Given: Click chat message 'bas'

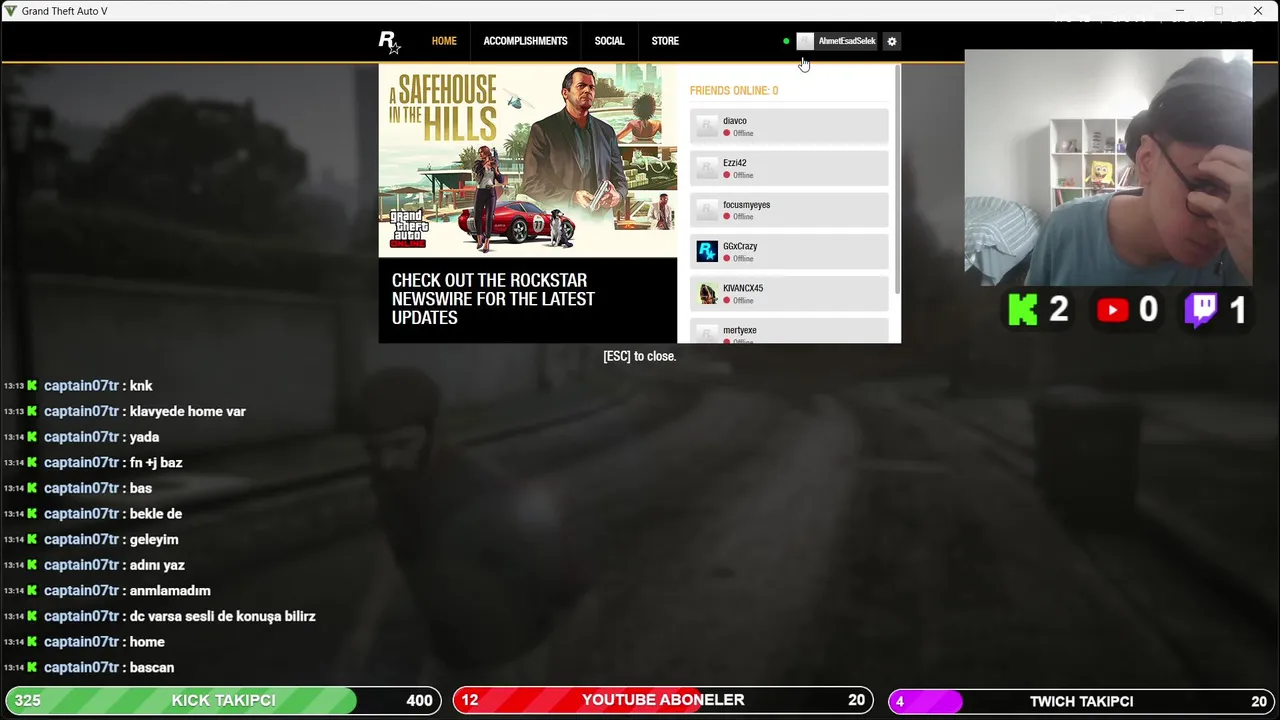Looking at the screenshot, I should click(140, 488).
